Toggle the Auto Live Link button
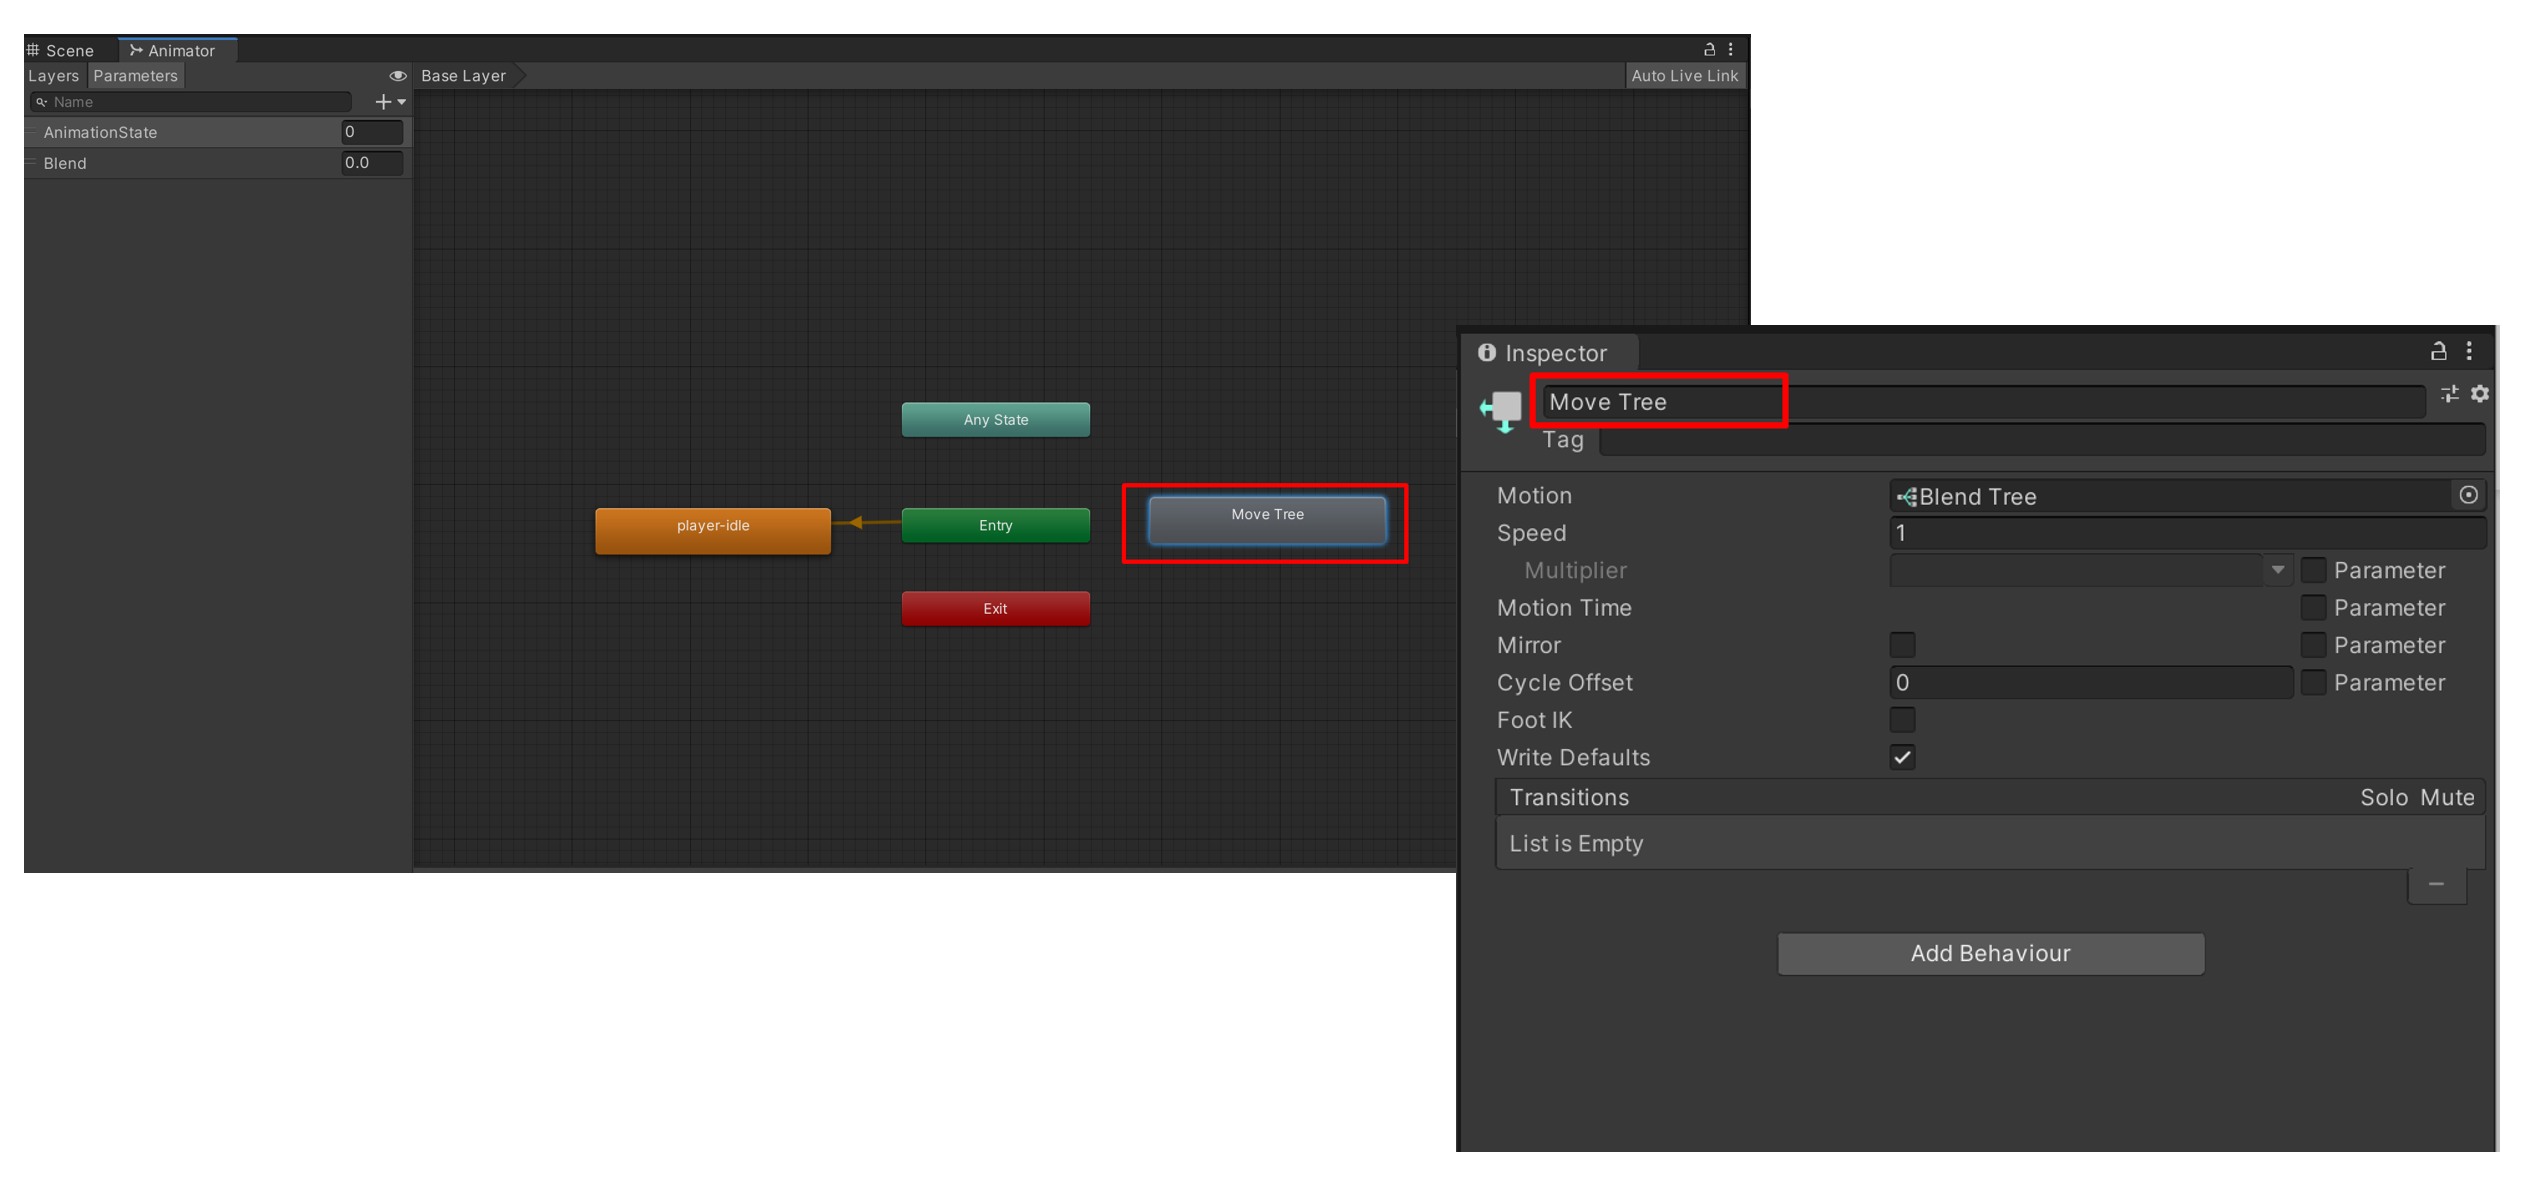This screenshot has width=2523, height=1194. (1684, 76)
